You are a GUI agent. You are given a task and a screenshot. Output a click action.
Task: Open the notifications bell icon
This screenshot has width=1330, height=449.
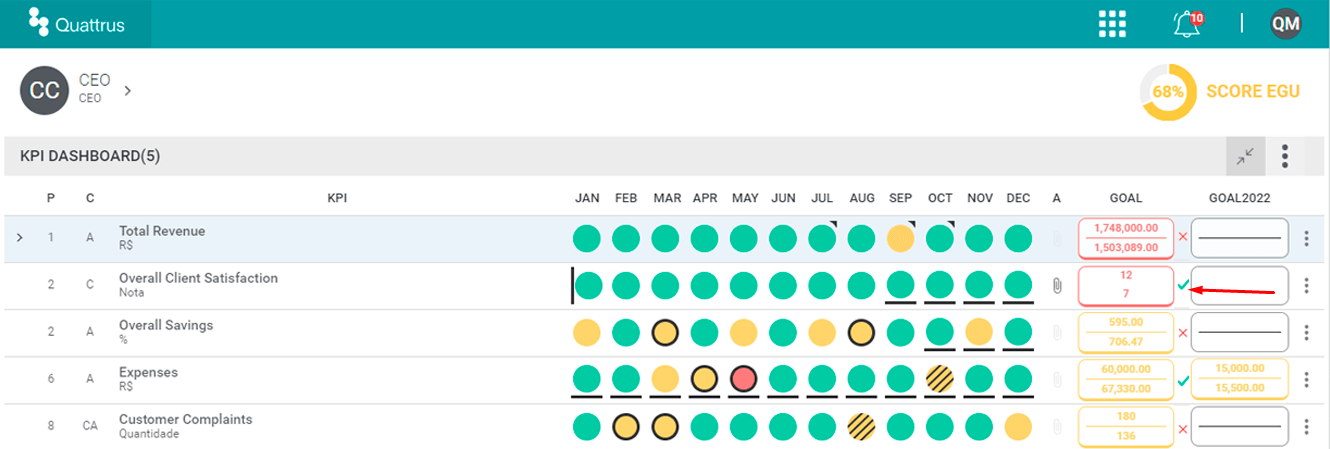(1187, 24)
